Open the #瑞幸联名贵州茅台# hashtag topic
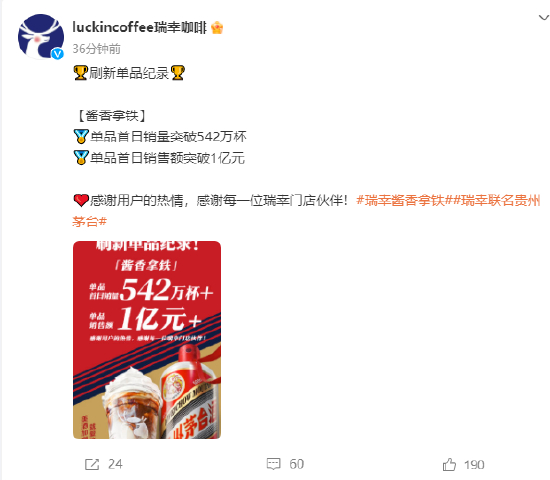550x480 pixels. [x=306, y=211]
